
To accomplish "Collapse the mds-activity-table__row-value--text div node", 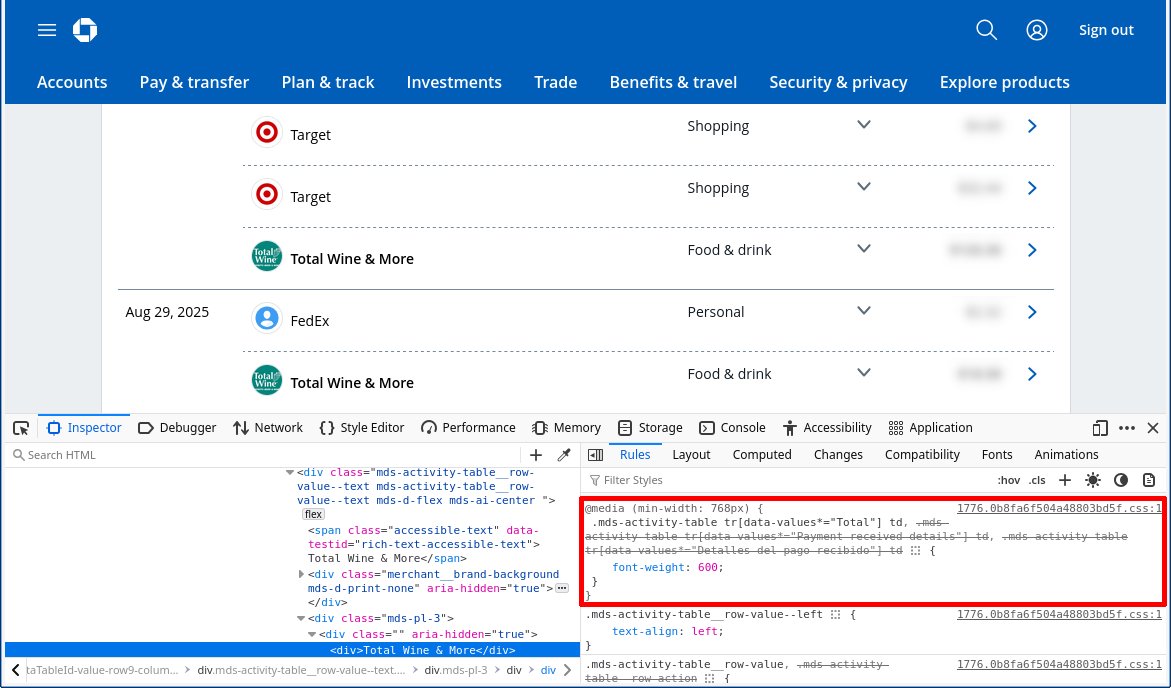I will tap(290, 472).
